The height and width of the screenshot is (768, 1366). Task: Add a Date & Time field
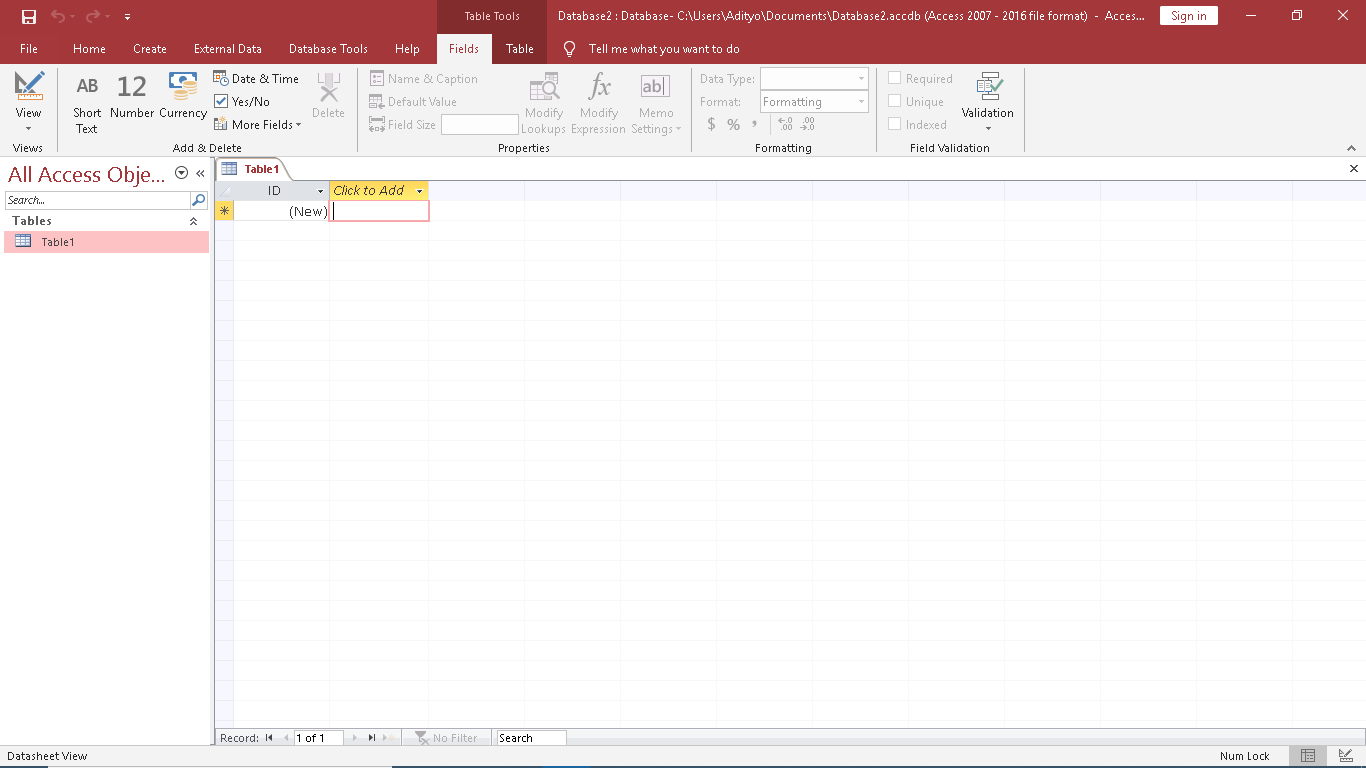[256, 79]
